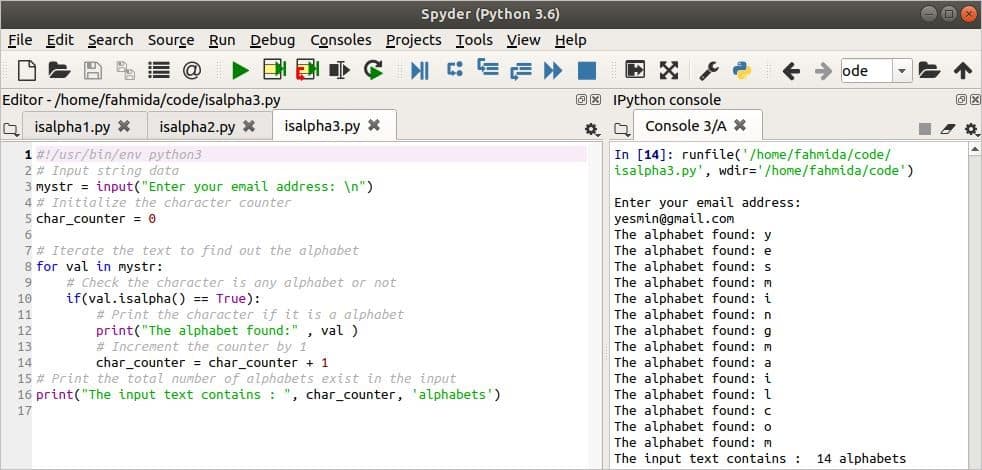This screenshot has width=982, height=470.
Task: Close the Console 3/A tab
Action: [x=740, y=125]
